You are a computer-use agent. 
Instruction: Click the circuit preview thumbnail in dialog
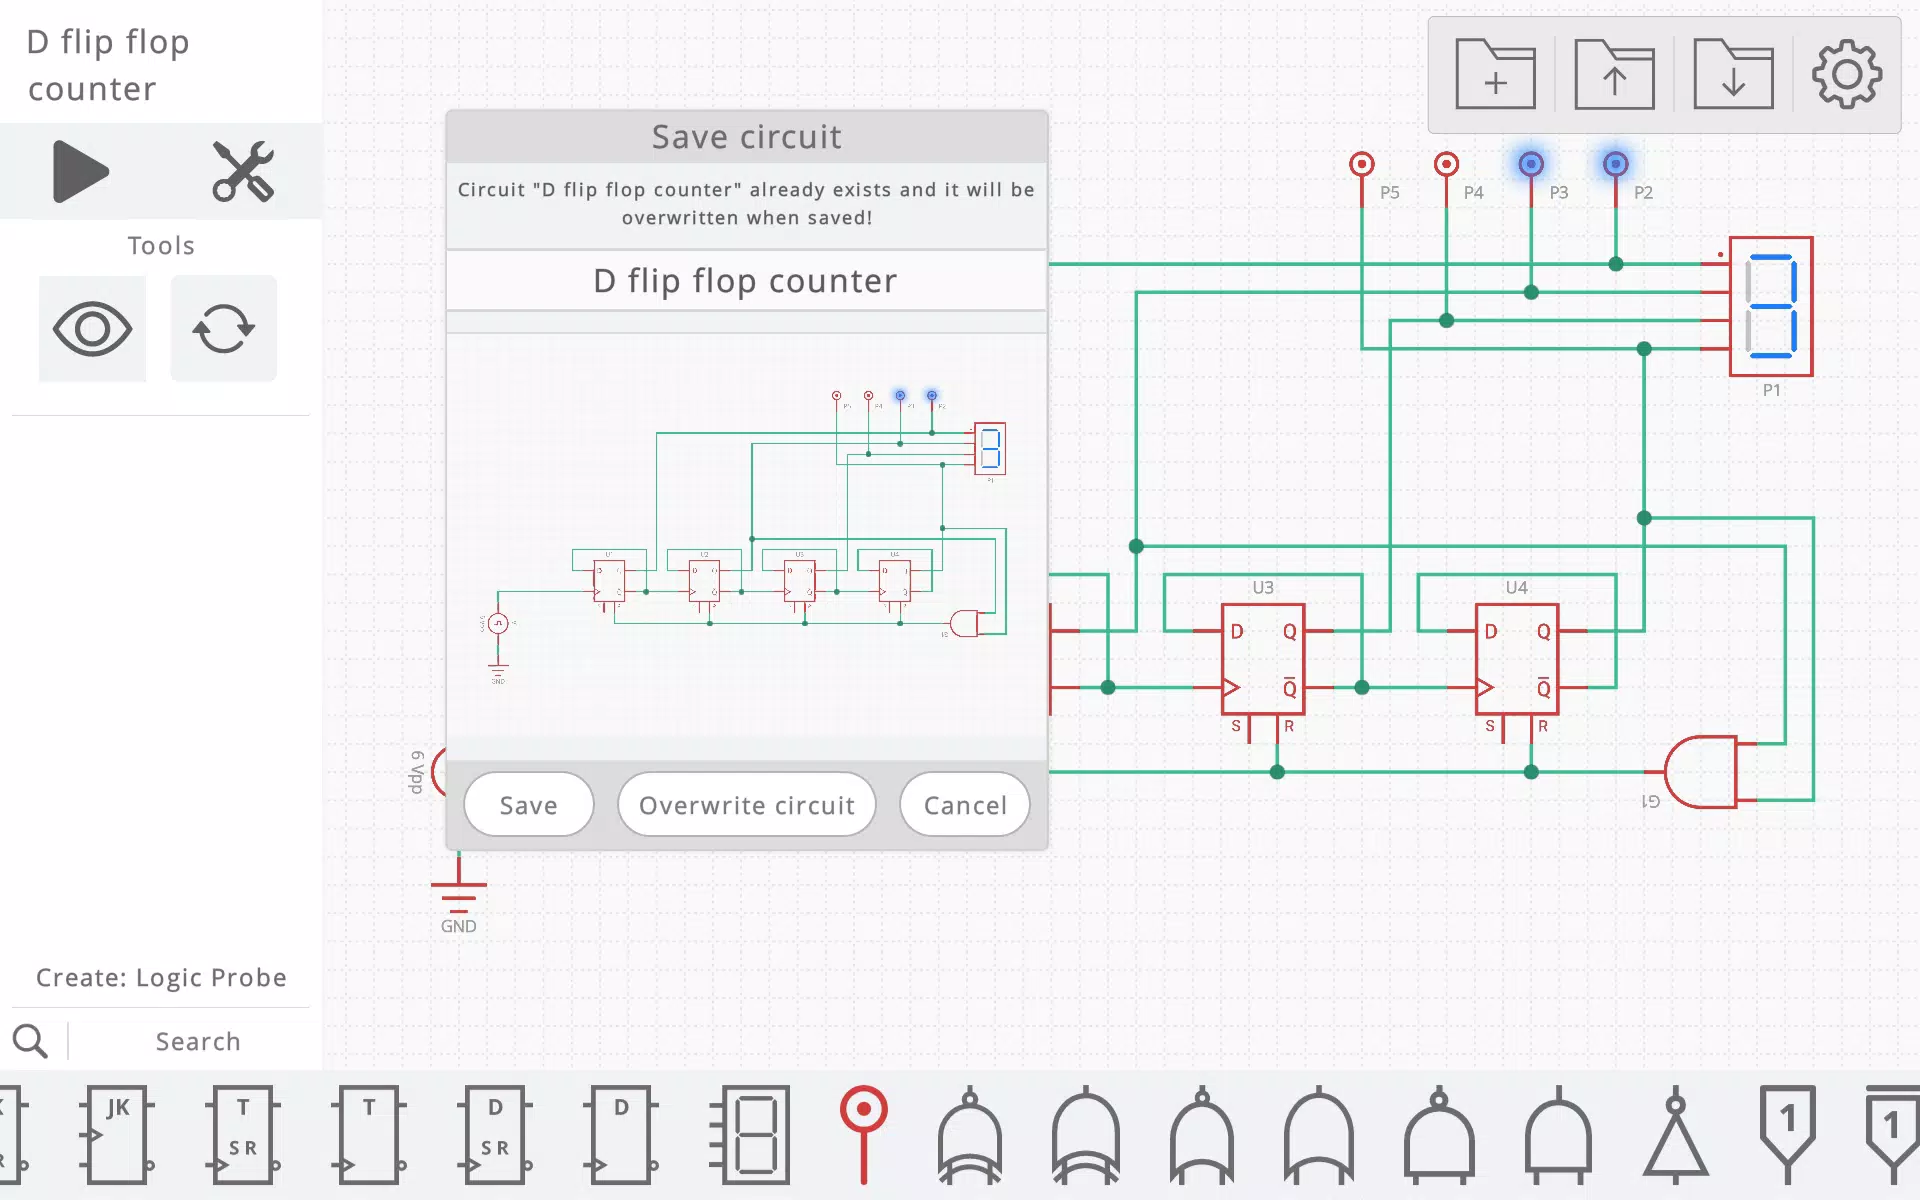746,536
